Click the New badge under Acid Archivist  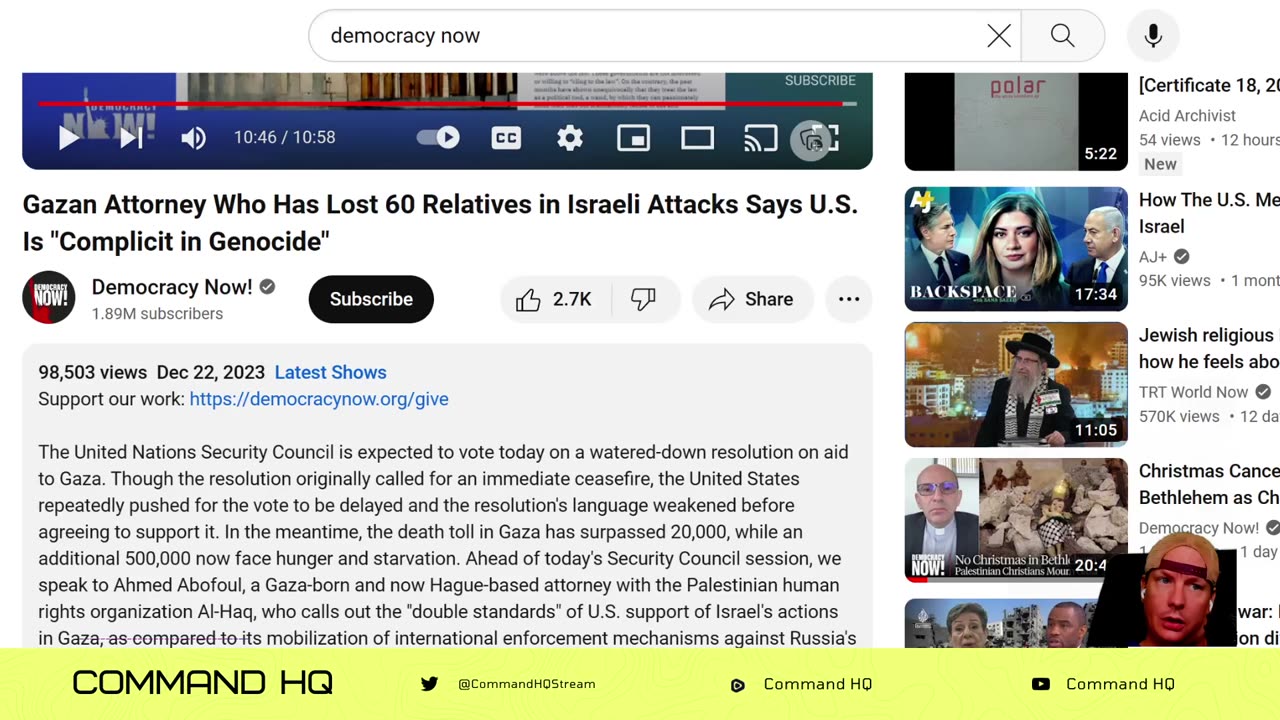pos(1160,164)
